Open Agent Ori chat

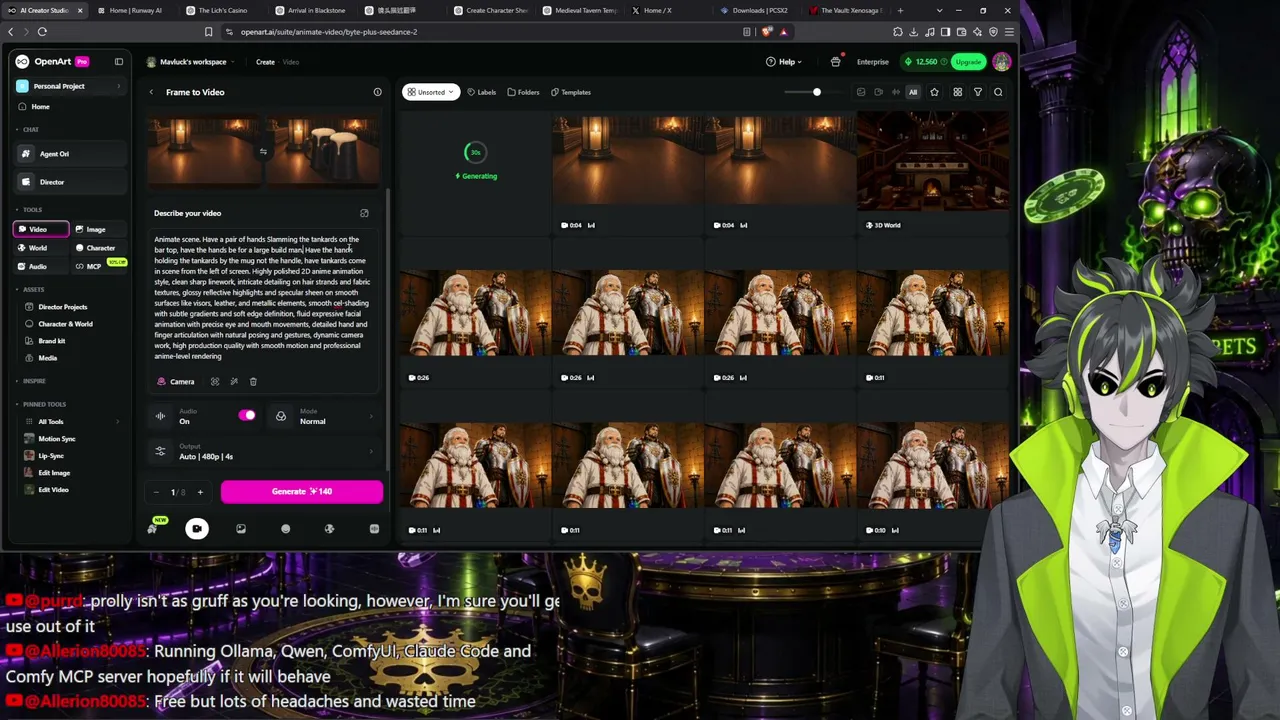[x=71, y=154]
